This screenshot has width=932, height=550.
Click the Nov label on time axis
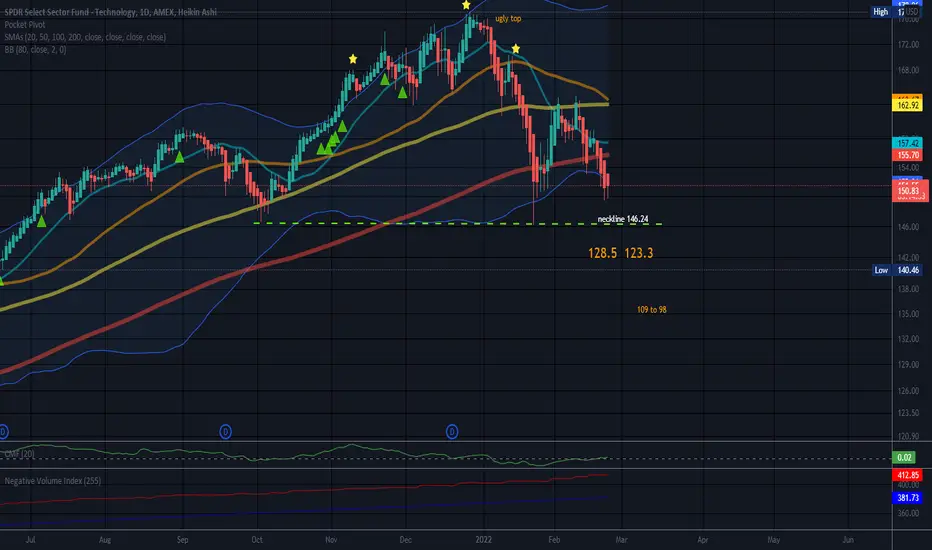tap(331, 540)
